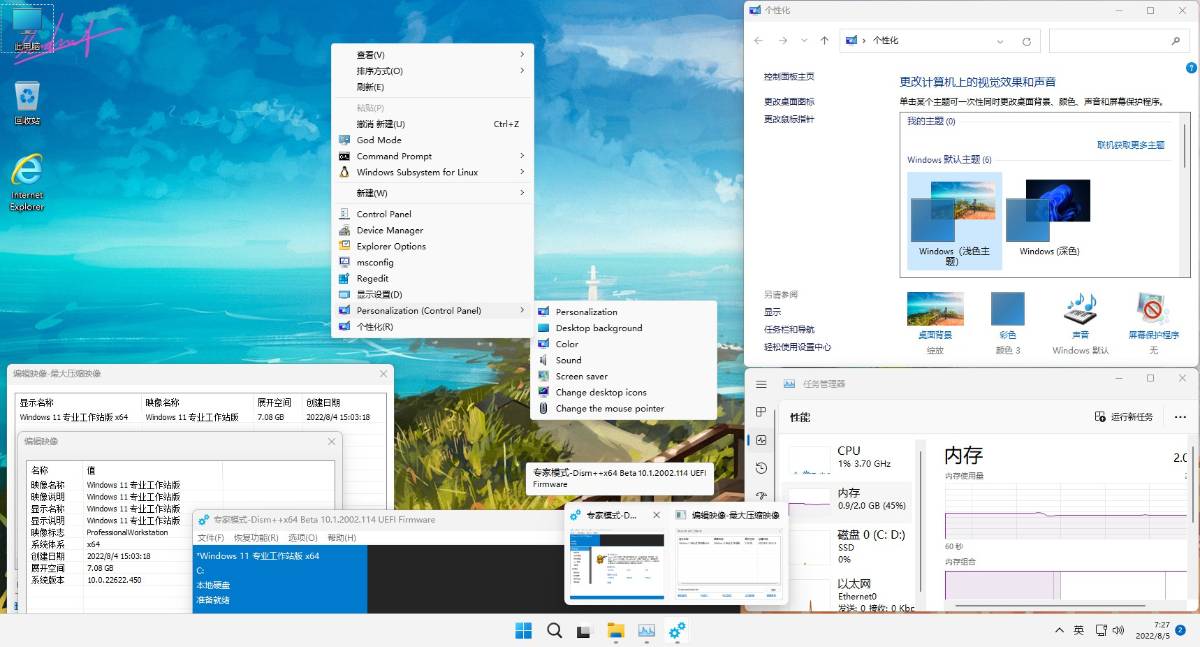This screenshot has width=1200, height=647.
Task: Click 运行新任务 in Task Manager
Action: tap(1124, 416)
